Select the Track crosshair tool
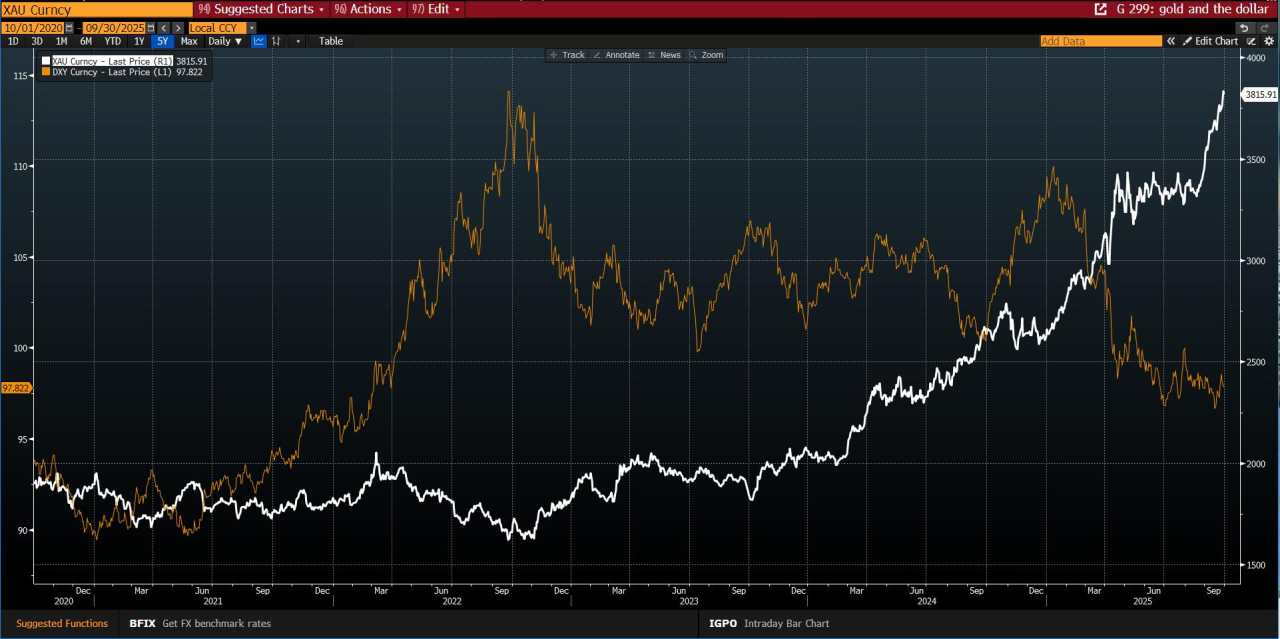The image size is (1280, 639). click(568, 55)
